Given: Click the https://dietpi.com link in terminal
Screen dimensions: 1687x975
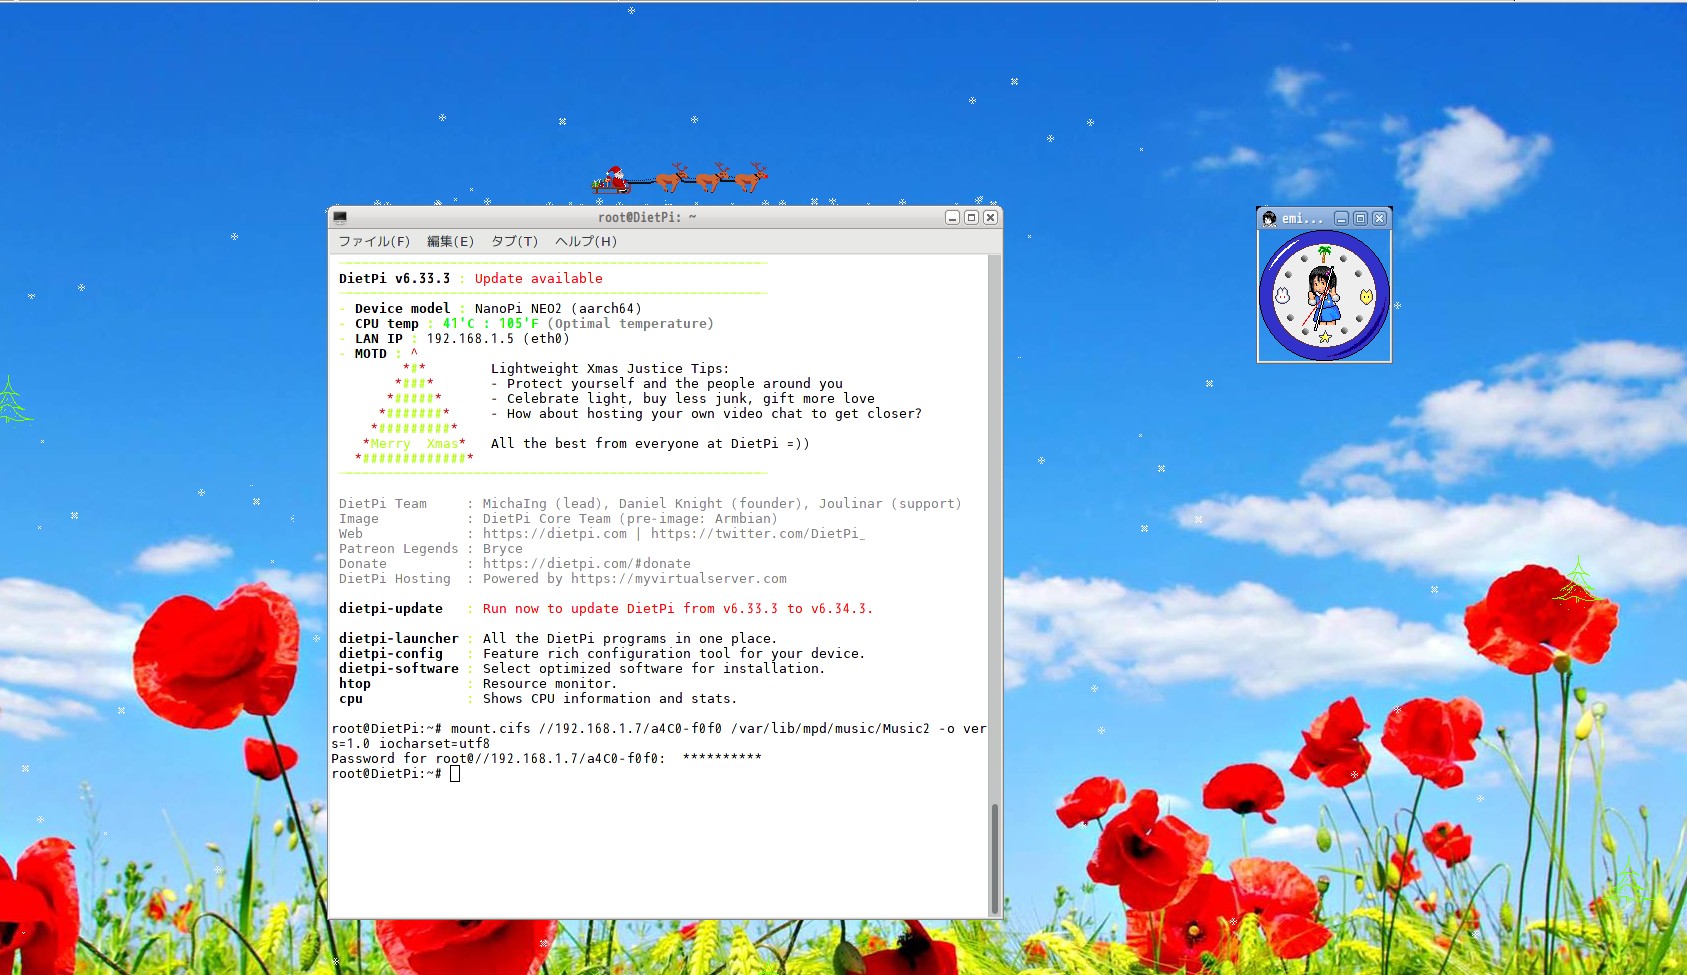Looking at the screenshot, I should 555,534.
